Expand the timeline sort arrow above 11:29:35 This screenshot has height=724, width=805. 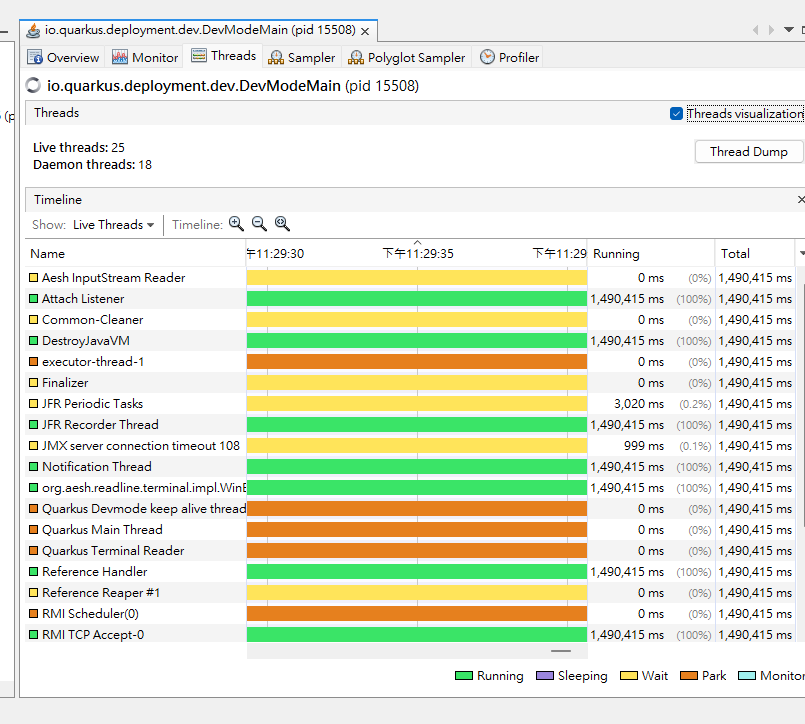click(x=417, y=242)
